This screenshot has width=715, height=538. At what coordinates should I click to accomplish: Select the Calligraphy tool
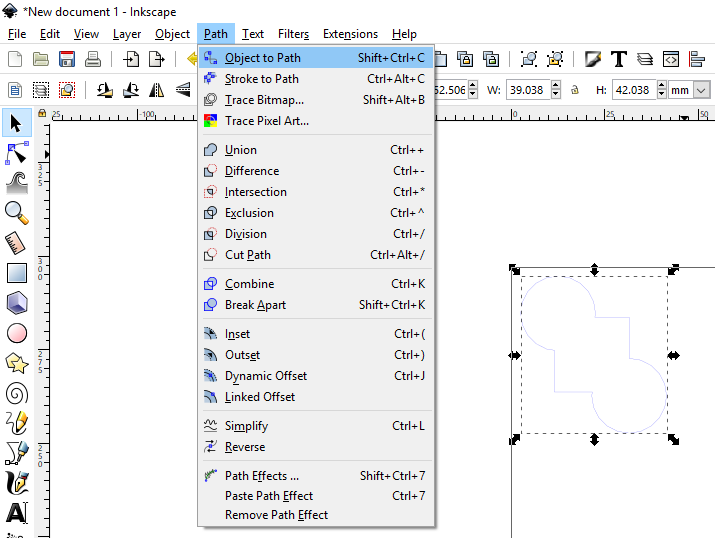[x=16, y=483]
